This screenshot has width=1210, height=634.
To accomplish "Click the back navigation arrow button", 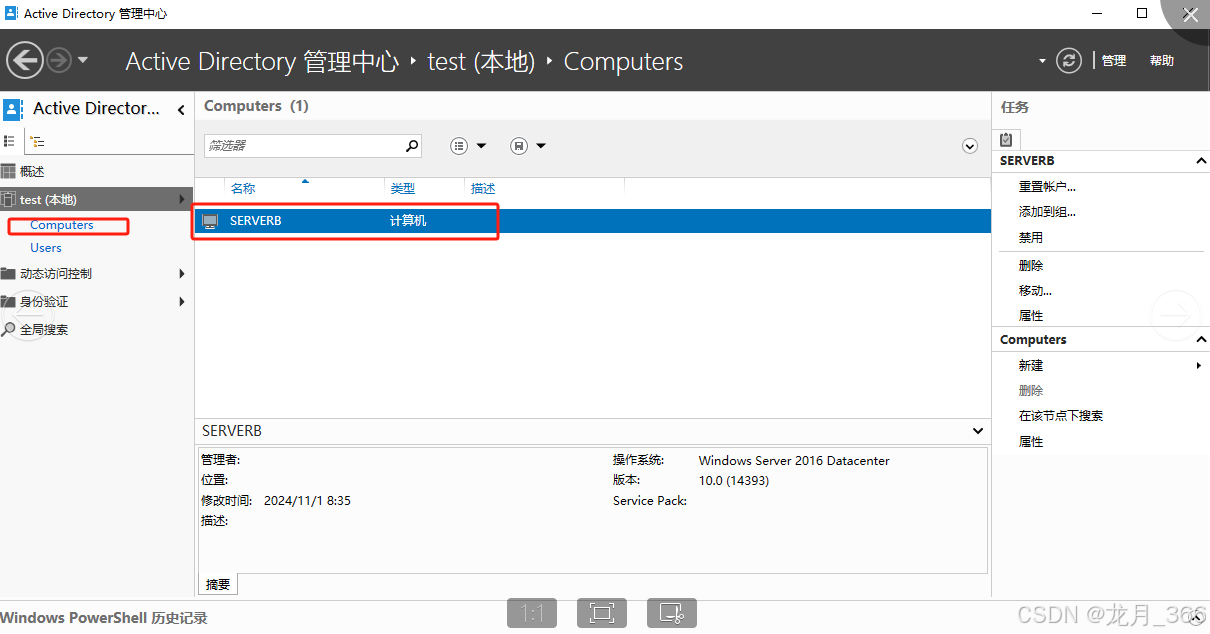I will click(x=25, y=60).
